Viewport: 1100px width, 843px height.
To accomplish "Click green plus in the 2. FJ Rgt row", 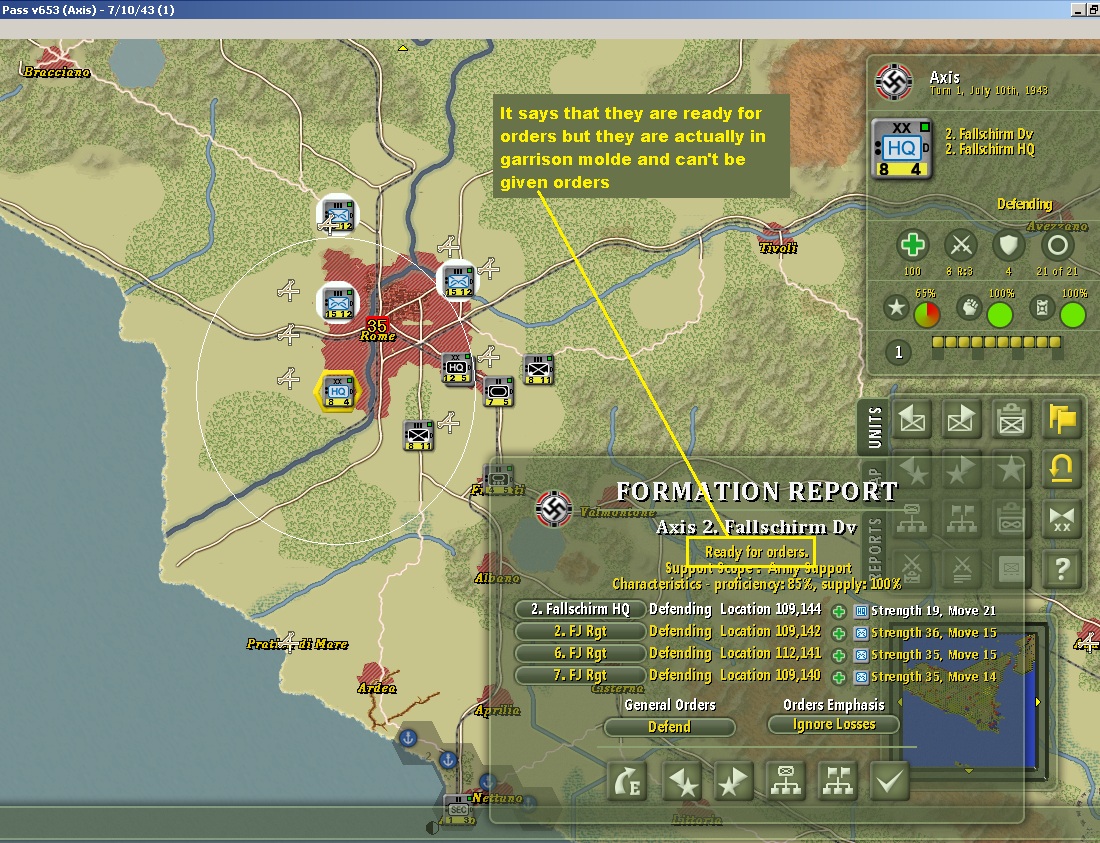I will pyautogui.click(x=838, y=633).
